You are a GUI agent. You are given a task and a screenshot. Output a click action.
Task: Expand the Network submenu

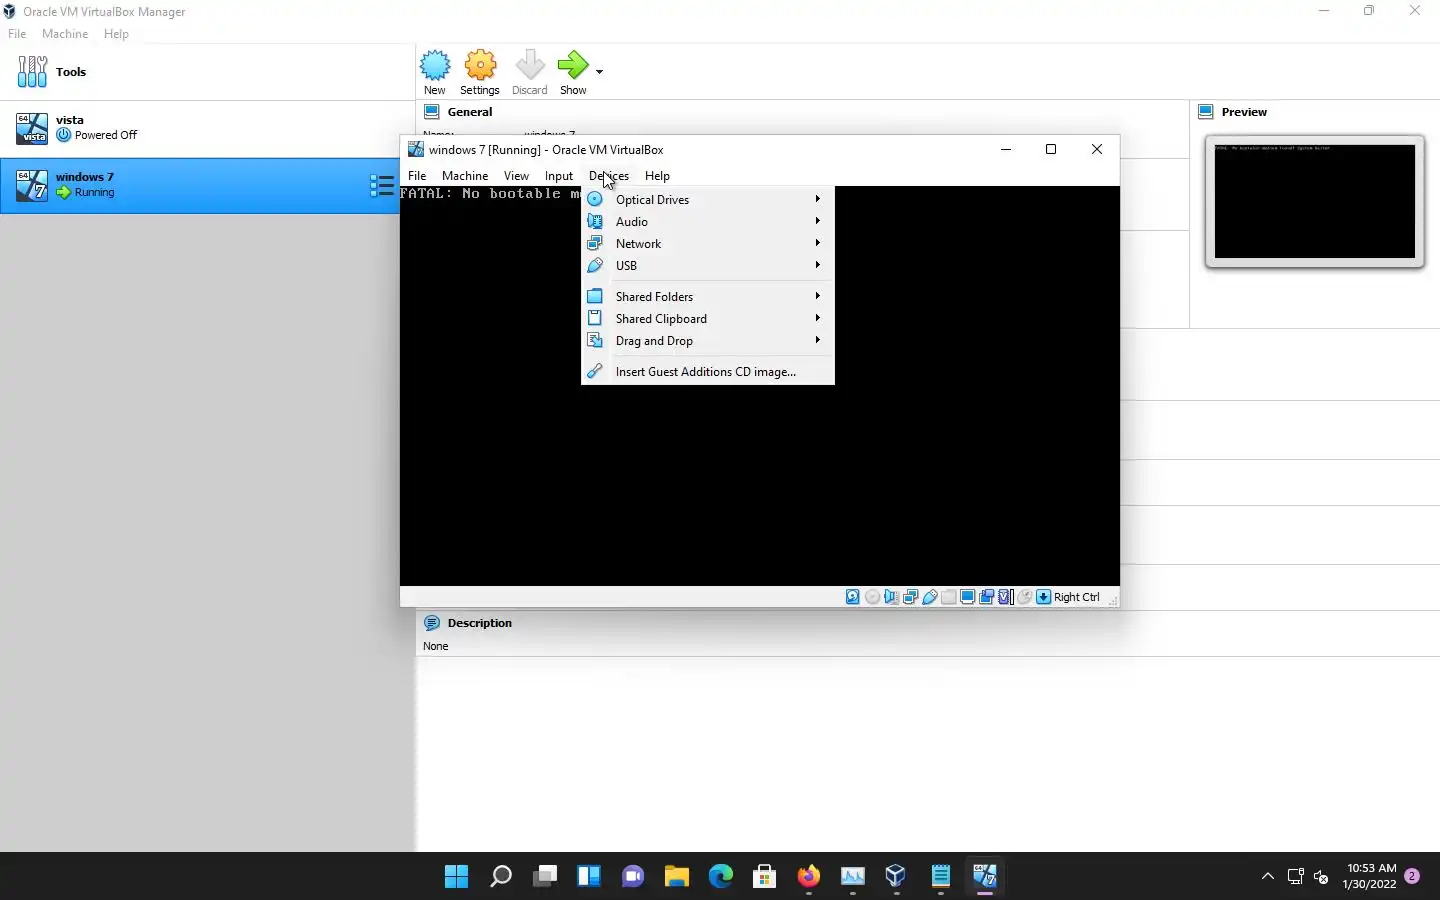coord(708,243)
